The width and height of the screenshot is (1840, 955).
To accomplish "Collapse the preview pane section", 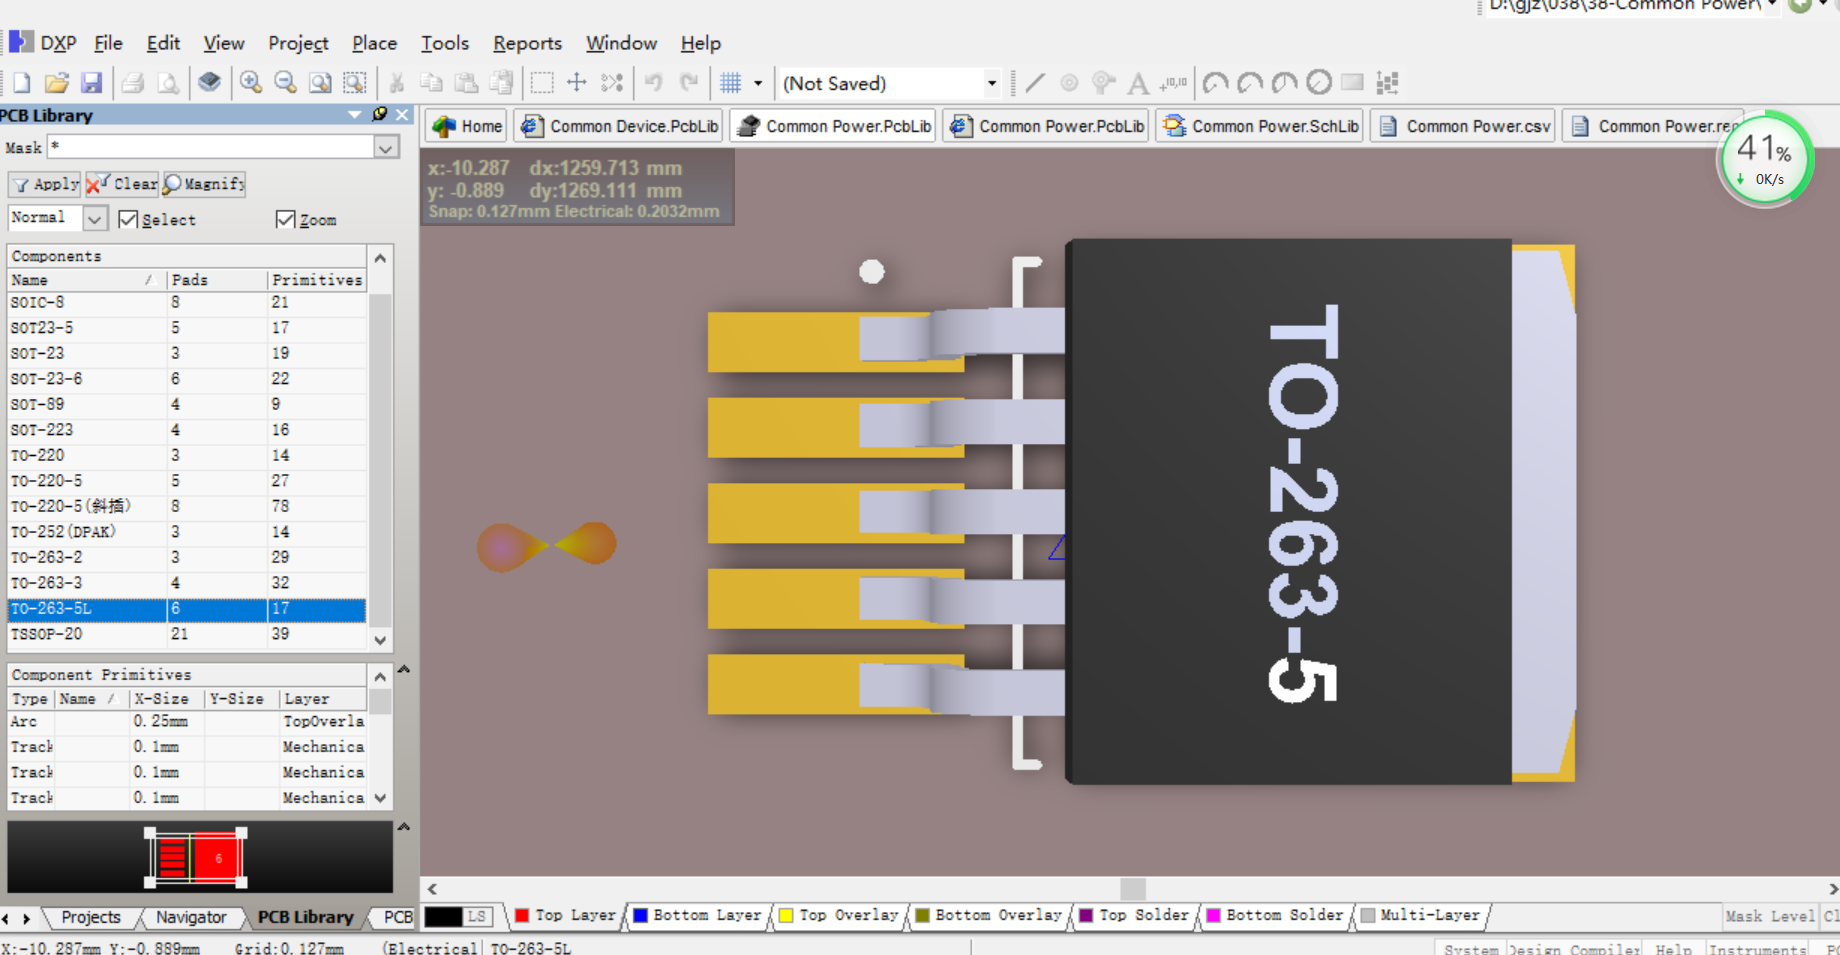I will pyautogui.click(x=404, y=827).
